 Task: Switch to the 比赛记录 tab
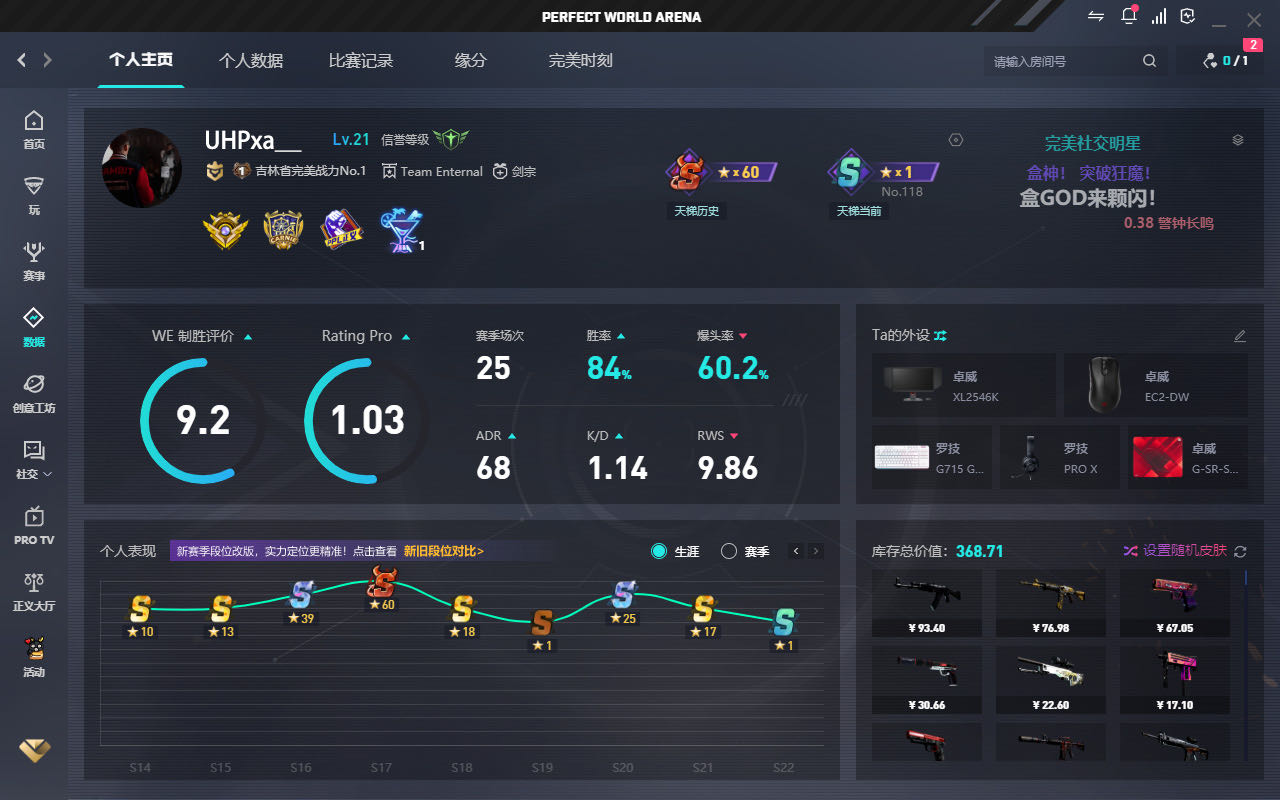tap(361, 61)
